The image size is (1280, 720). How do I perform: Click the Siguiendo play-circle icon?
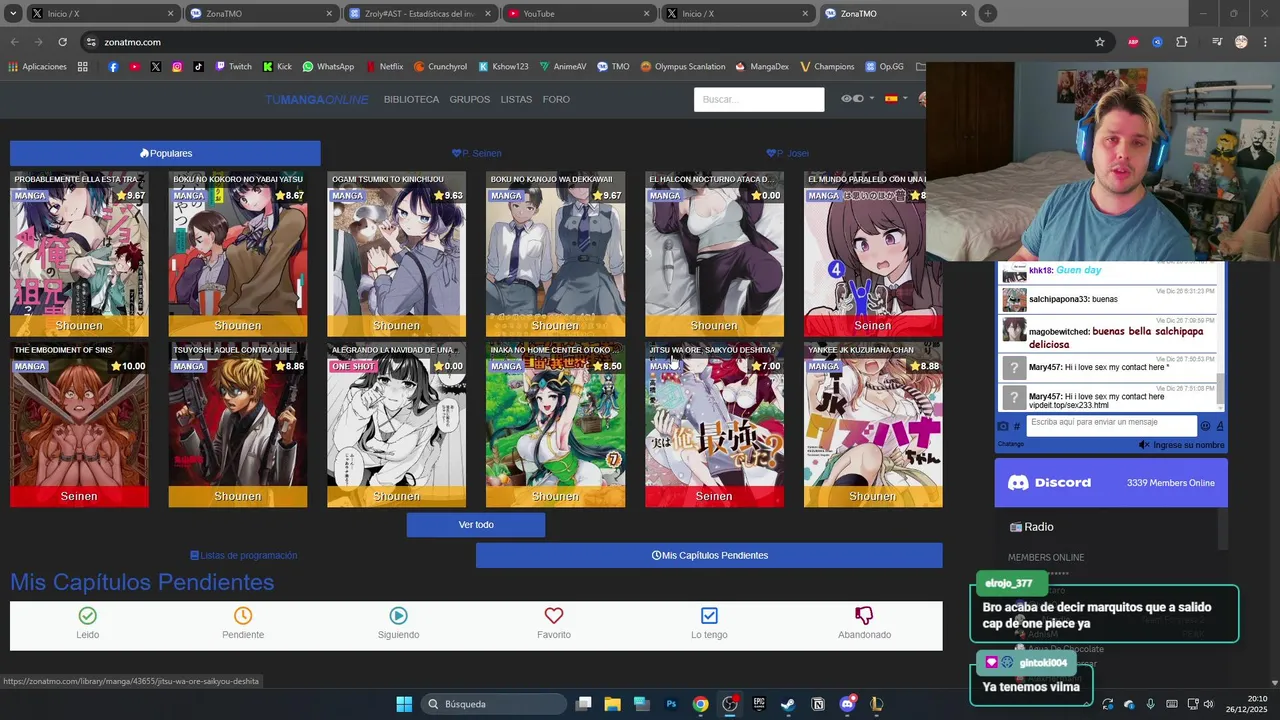[398, 616]
